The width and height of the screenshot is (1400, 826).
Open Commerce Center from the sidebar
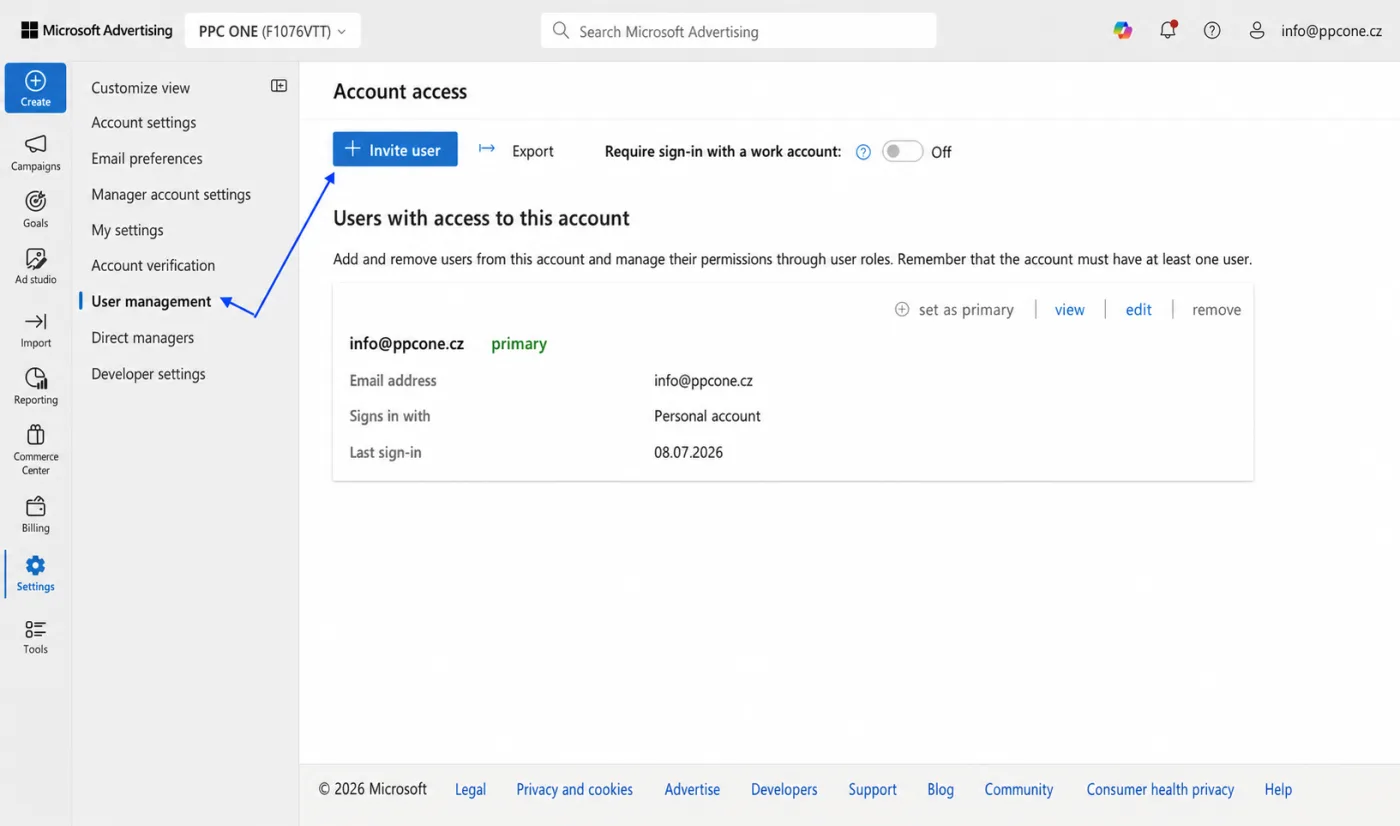35,450
